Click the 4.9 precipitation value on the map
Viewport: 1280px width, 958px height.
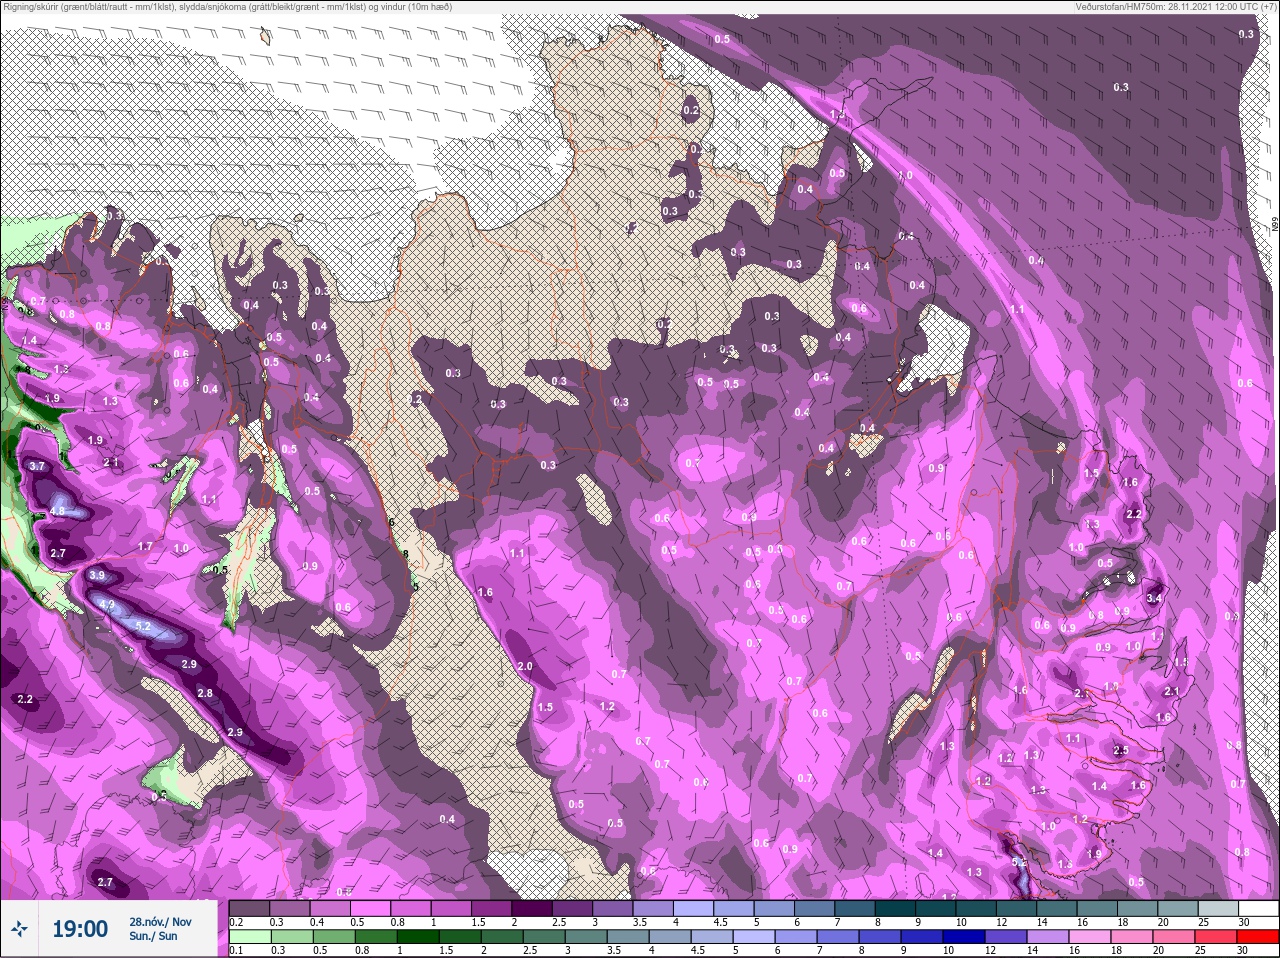109,605
